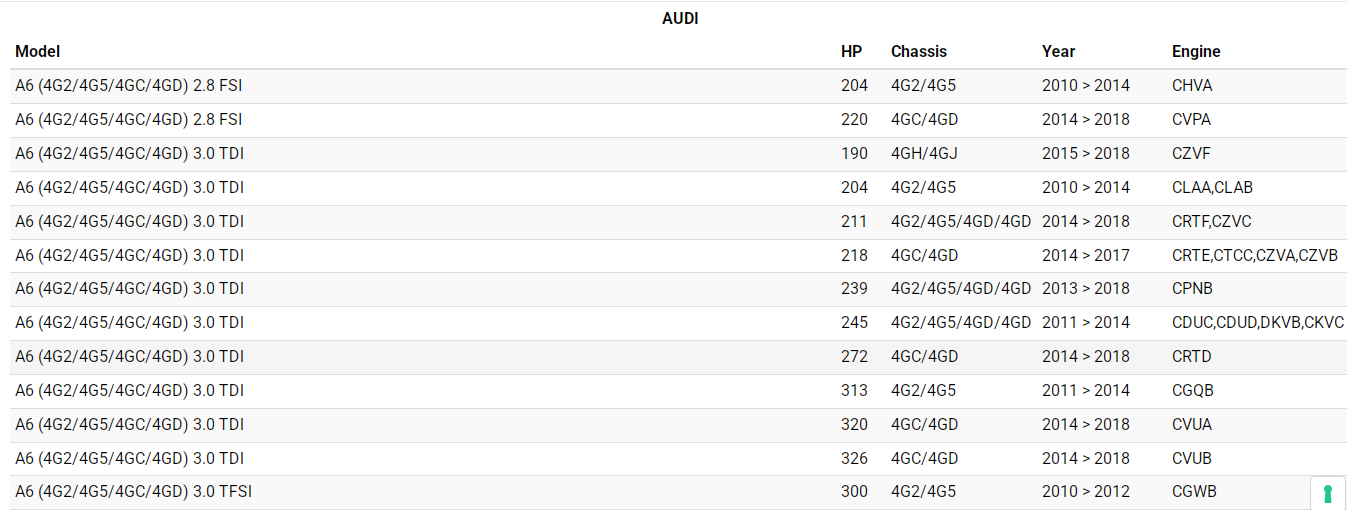The height and width of the screenshot is (510, 1347).
Task: Select the 3.0 TDI 326 HP row
Action: [x=129, y=459]
